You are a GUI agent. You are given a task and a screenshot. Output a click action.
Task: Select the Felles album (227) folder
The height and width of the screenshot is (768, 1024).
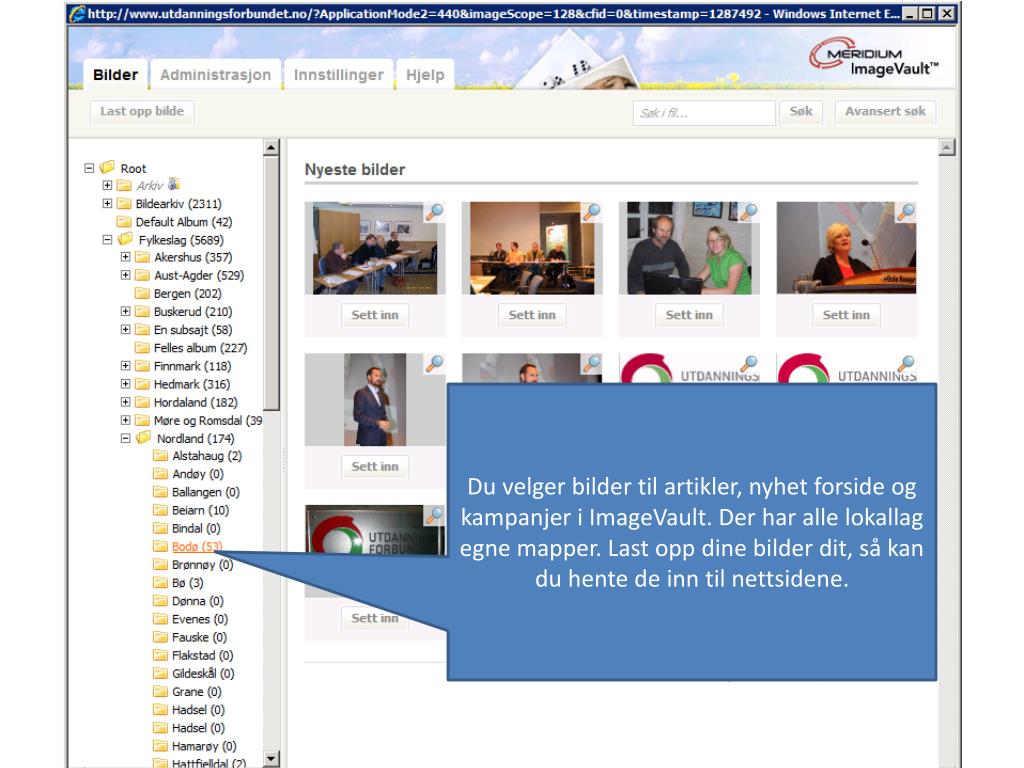tap(200, 348)
